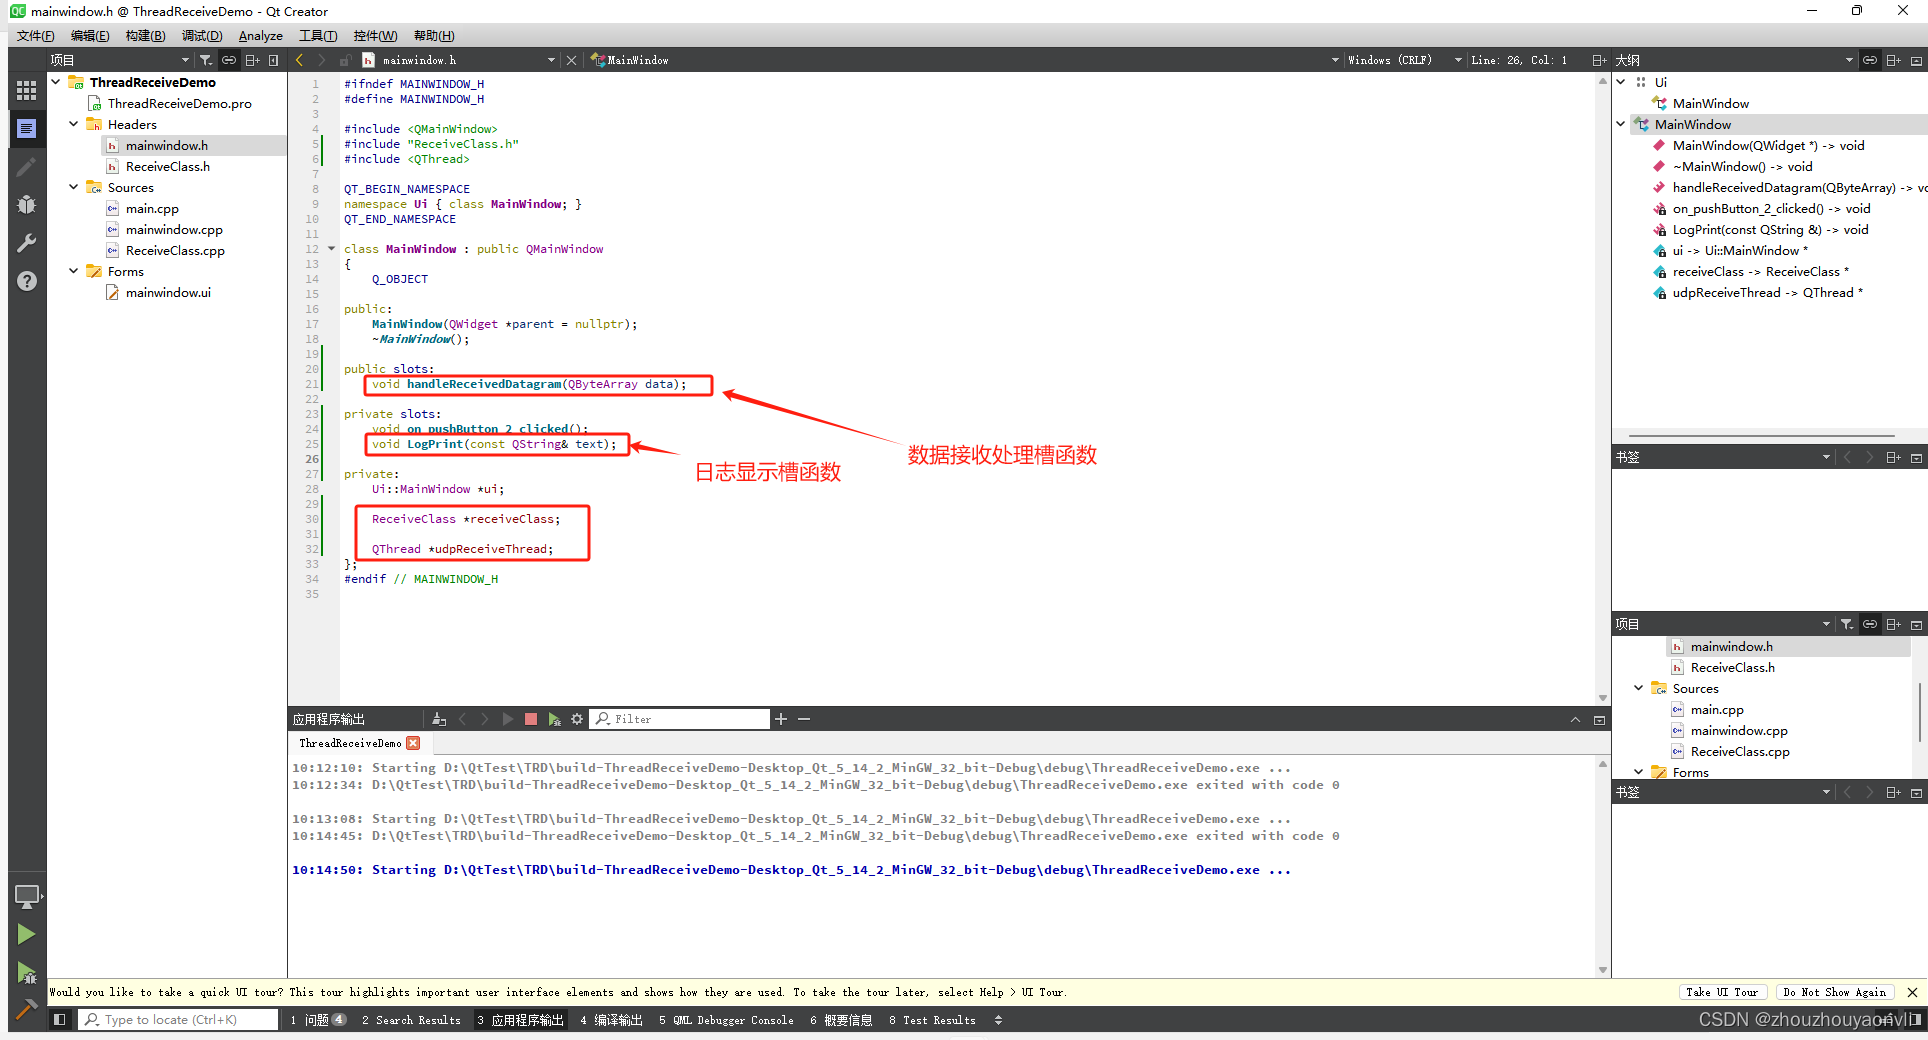
Task: Click the Take UI Tour button
Action: (x=1723, y=992)
